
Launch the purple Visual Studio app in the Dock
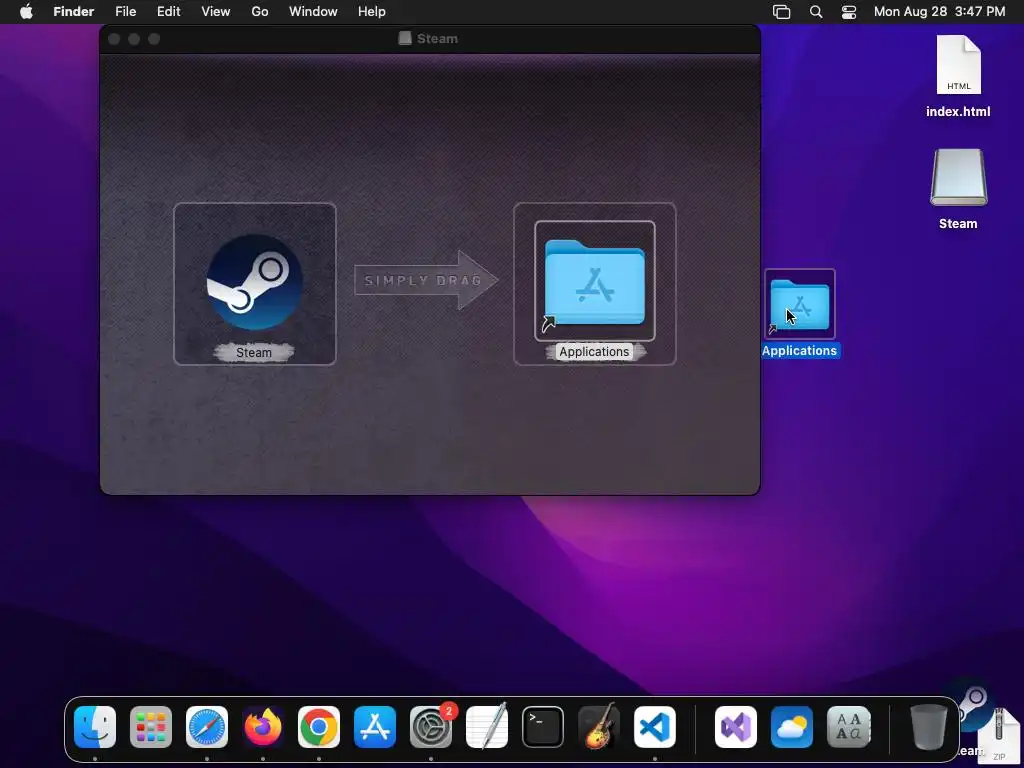(x=736, y=727)
